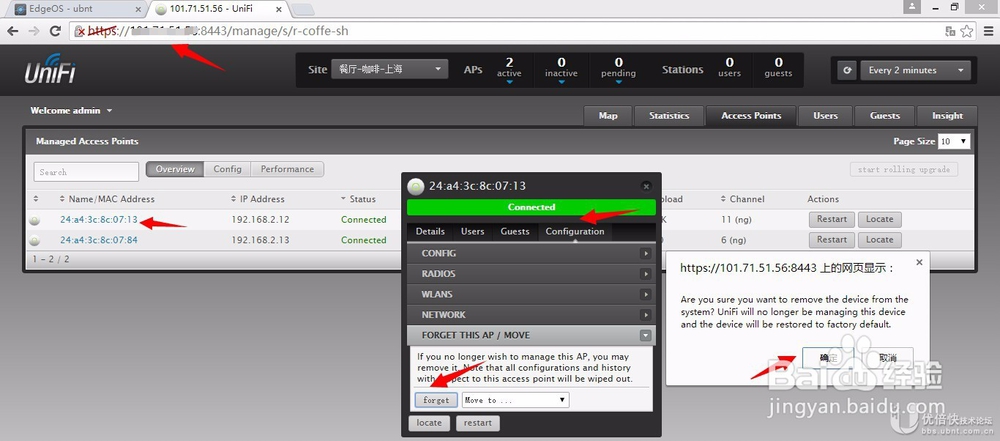Close the 101.71.51.56 - UniFi tab
The image size is (1000, 441).
pyautogui.click(x=279, y=9)
